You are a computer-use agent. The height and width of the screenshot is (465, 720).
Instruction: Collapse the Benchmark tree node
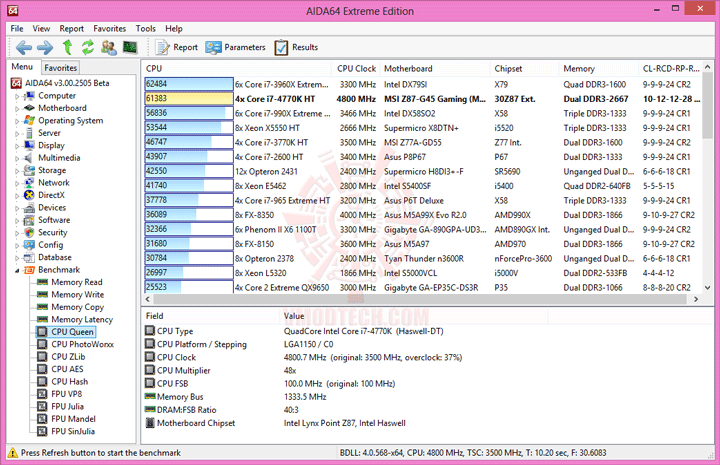point(17,270)
